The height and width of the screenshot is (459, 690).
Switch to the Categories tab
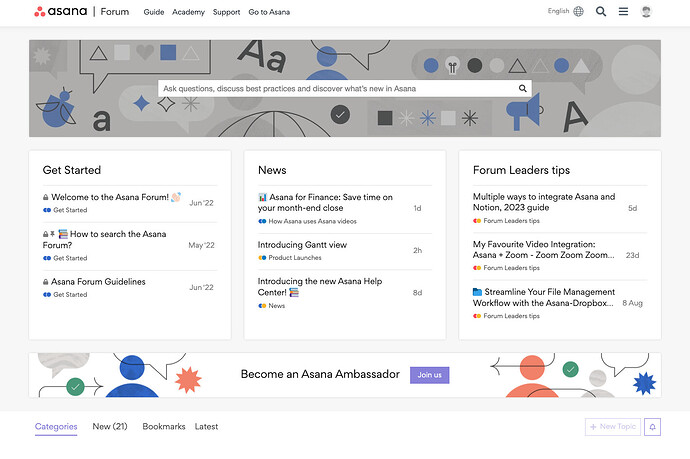[x=56, y=426]
